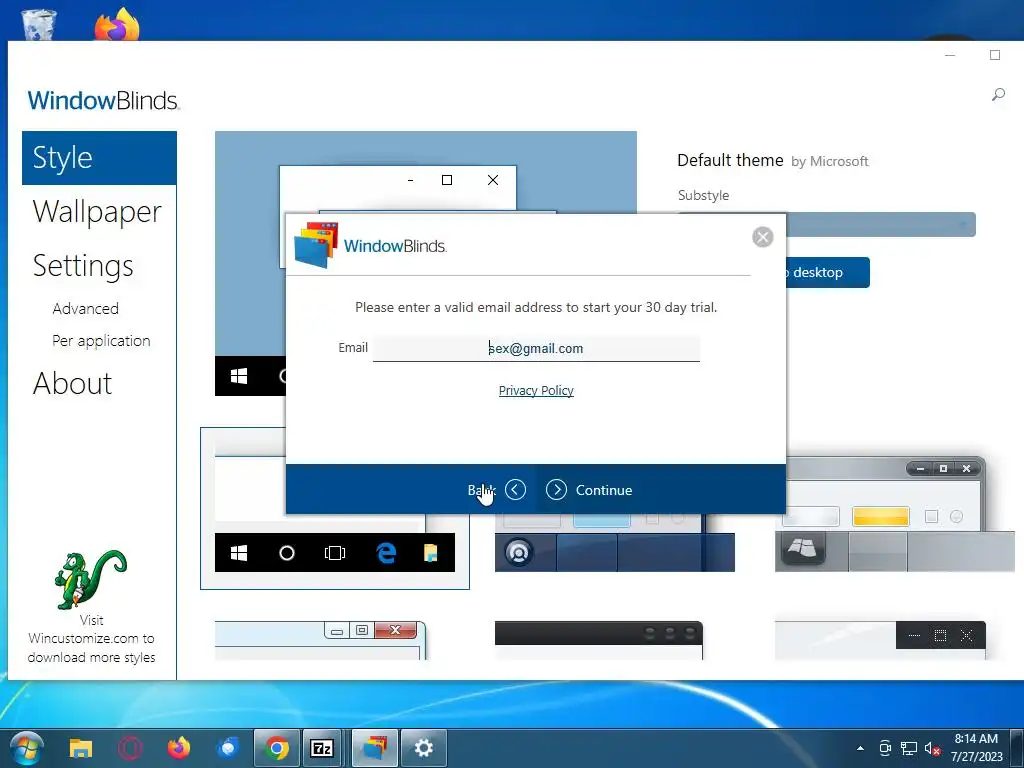Click the search magnifier icon
The image size is (1024, 768).
click(x=998, y=95)
